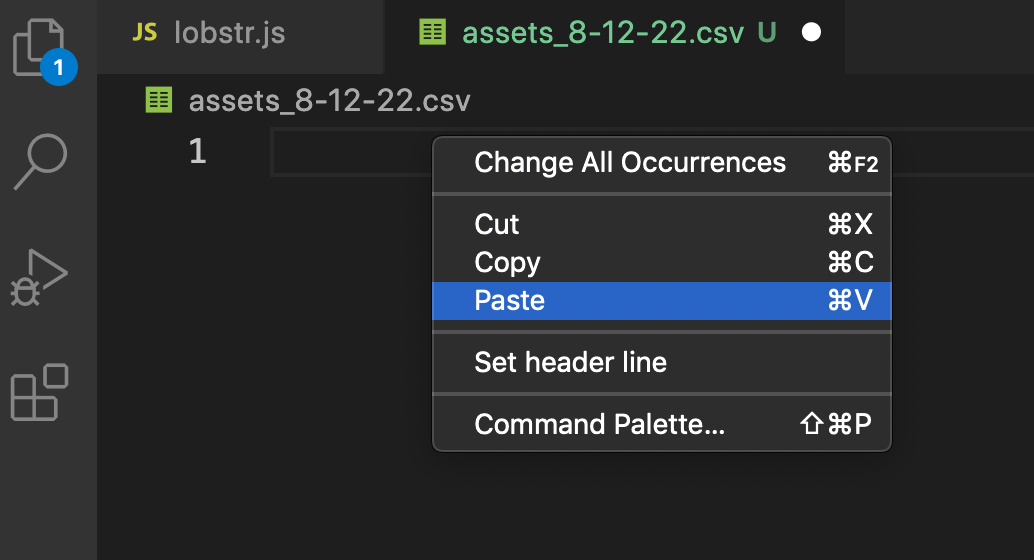
Task: Choose the highlighted Paste menu entry
Action: click(x=510, y=301)
